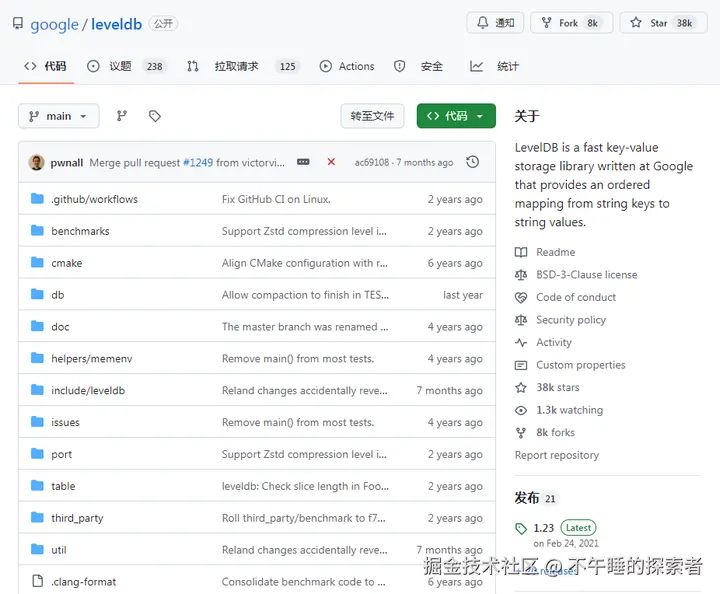Image resolution: width=720 pixels, height=594 pixels.
Task: Open pwnall author link
Action: coord(67,163)
